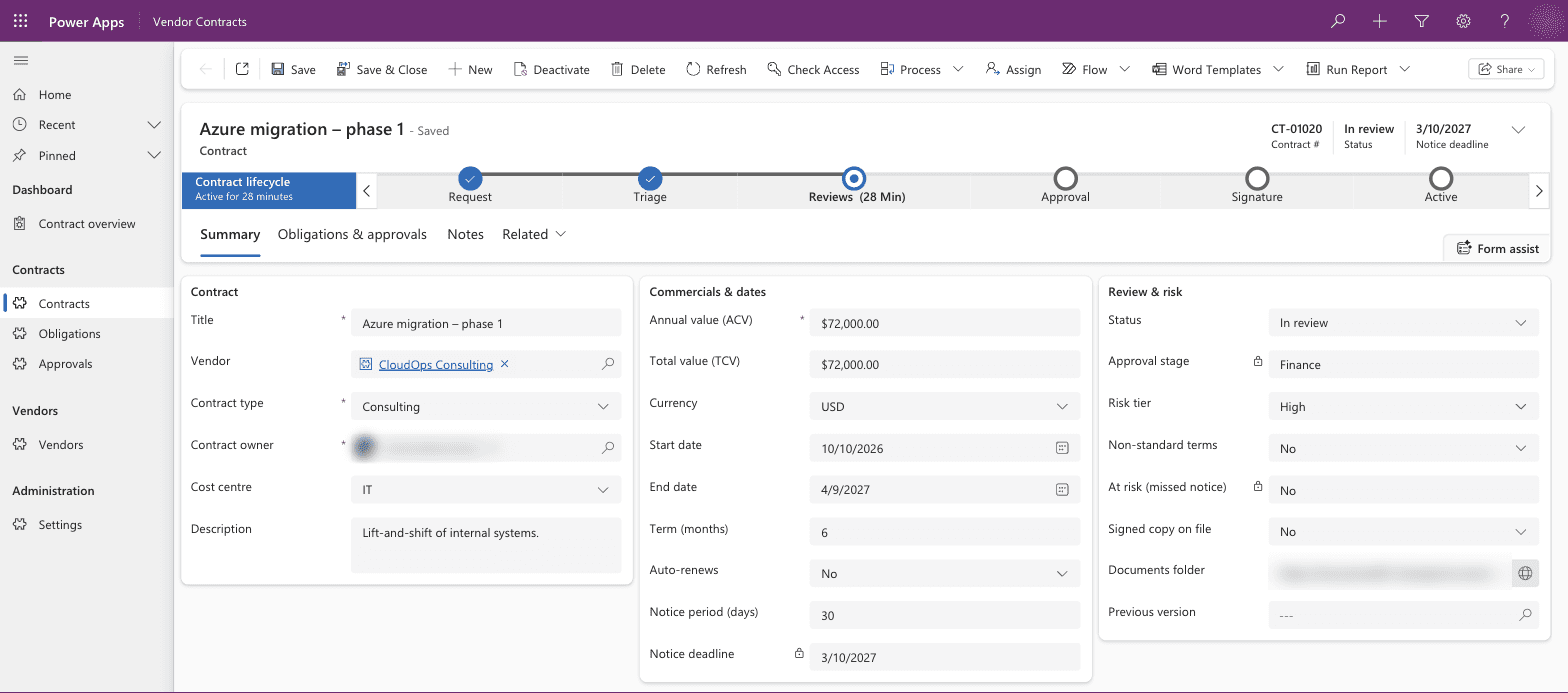Click the Share button
Viewport: 1568px width, 693px height.
(x=1506, y=69)
